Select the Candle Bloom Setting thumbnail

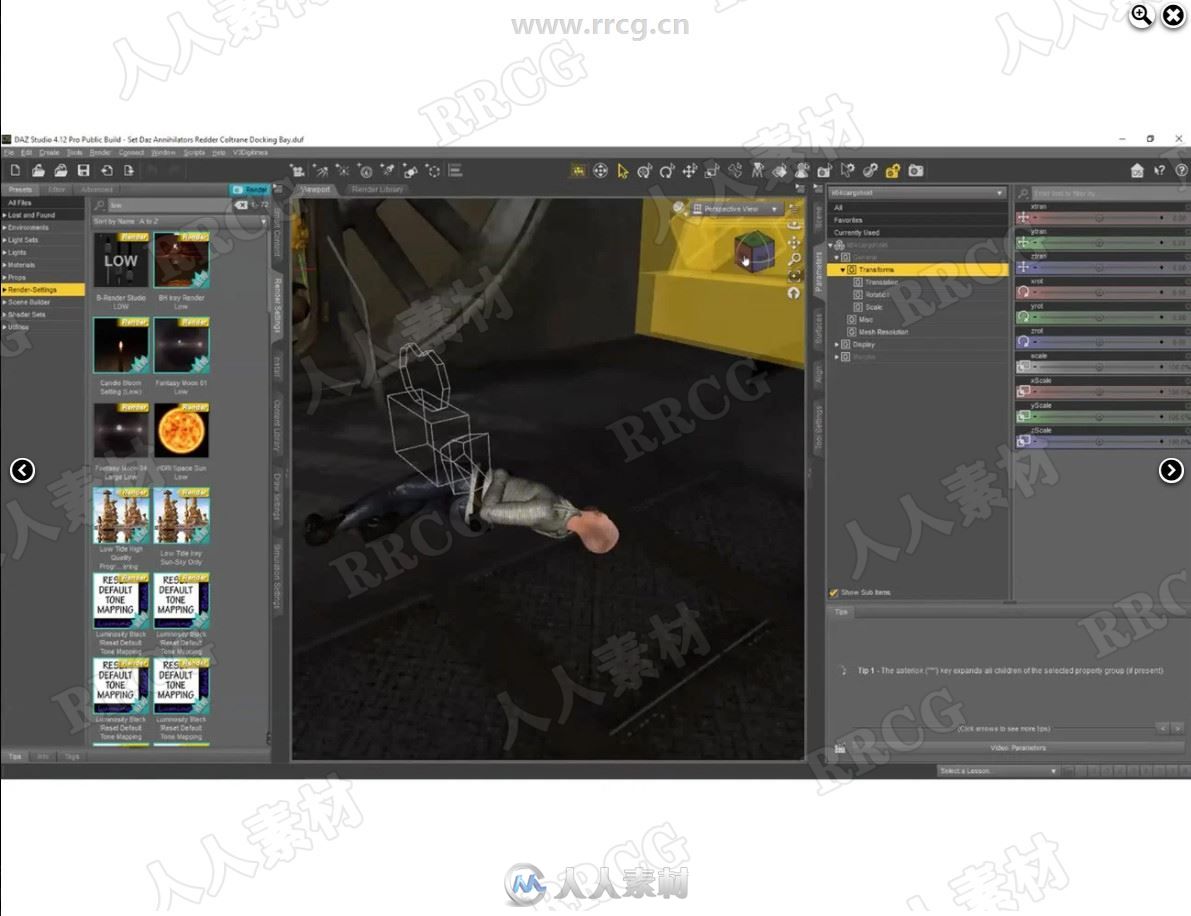[x=121, y=345]
